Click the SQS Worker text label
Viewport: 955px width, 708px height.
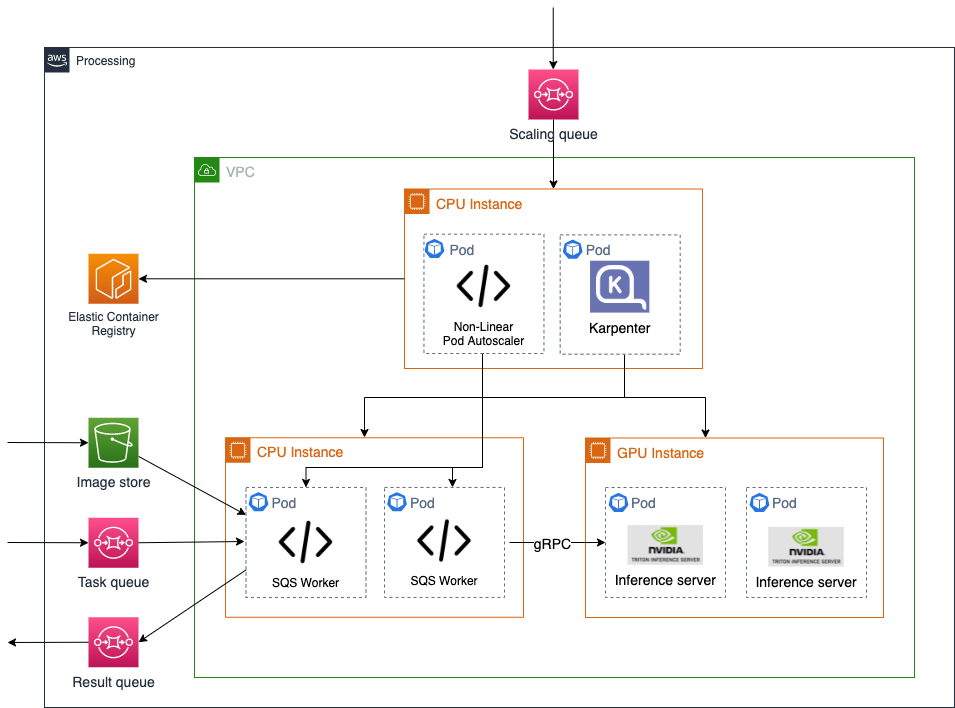(x=305, y=580)
